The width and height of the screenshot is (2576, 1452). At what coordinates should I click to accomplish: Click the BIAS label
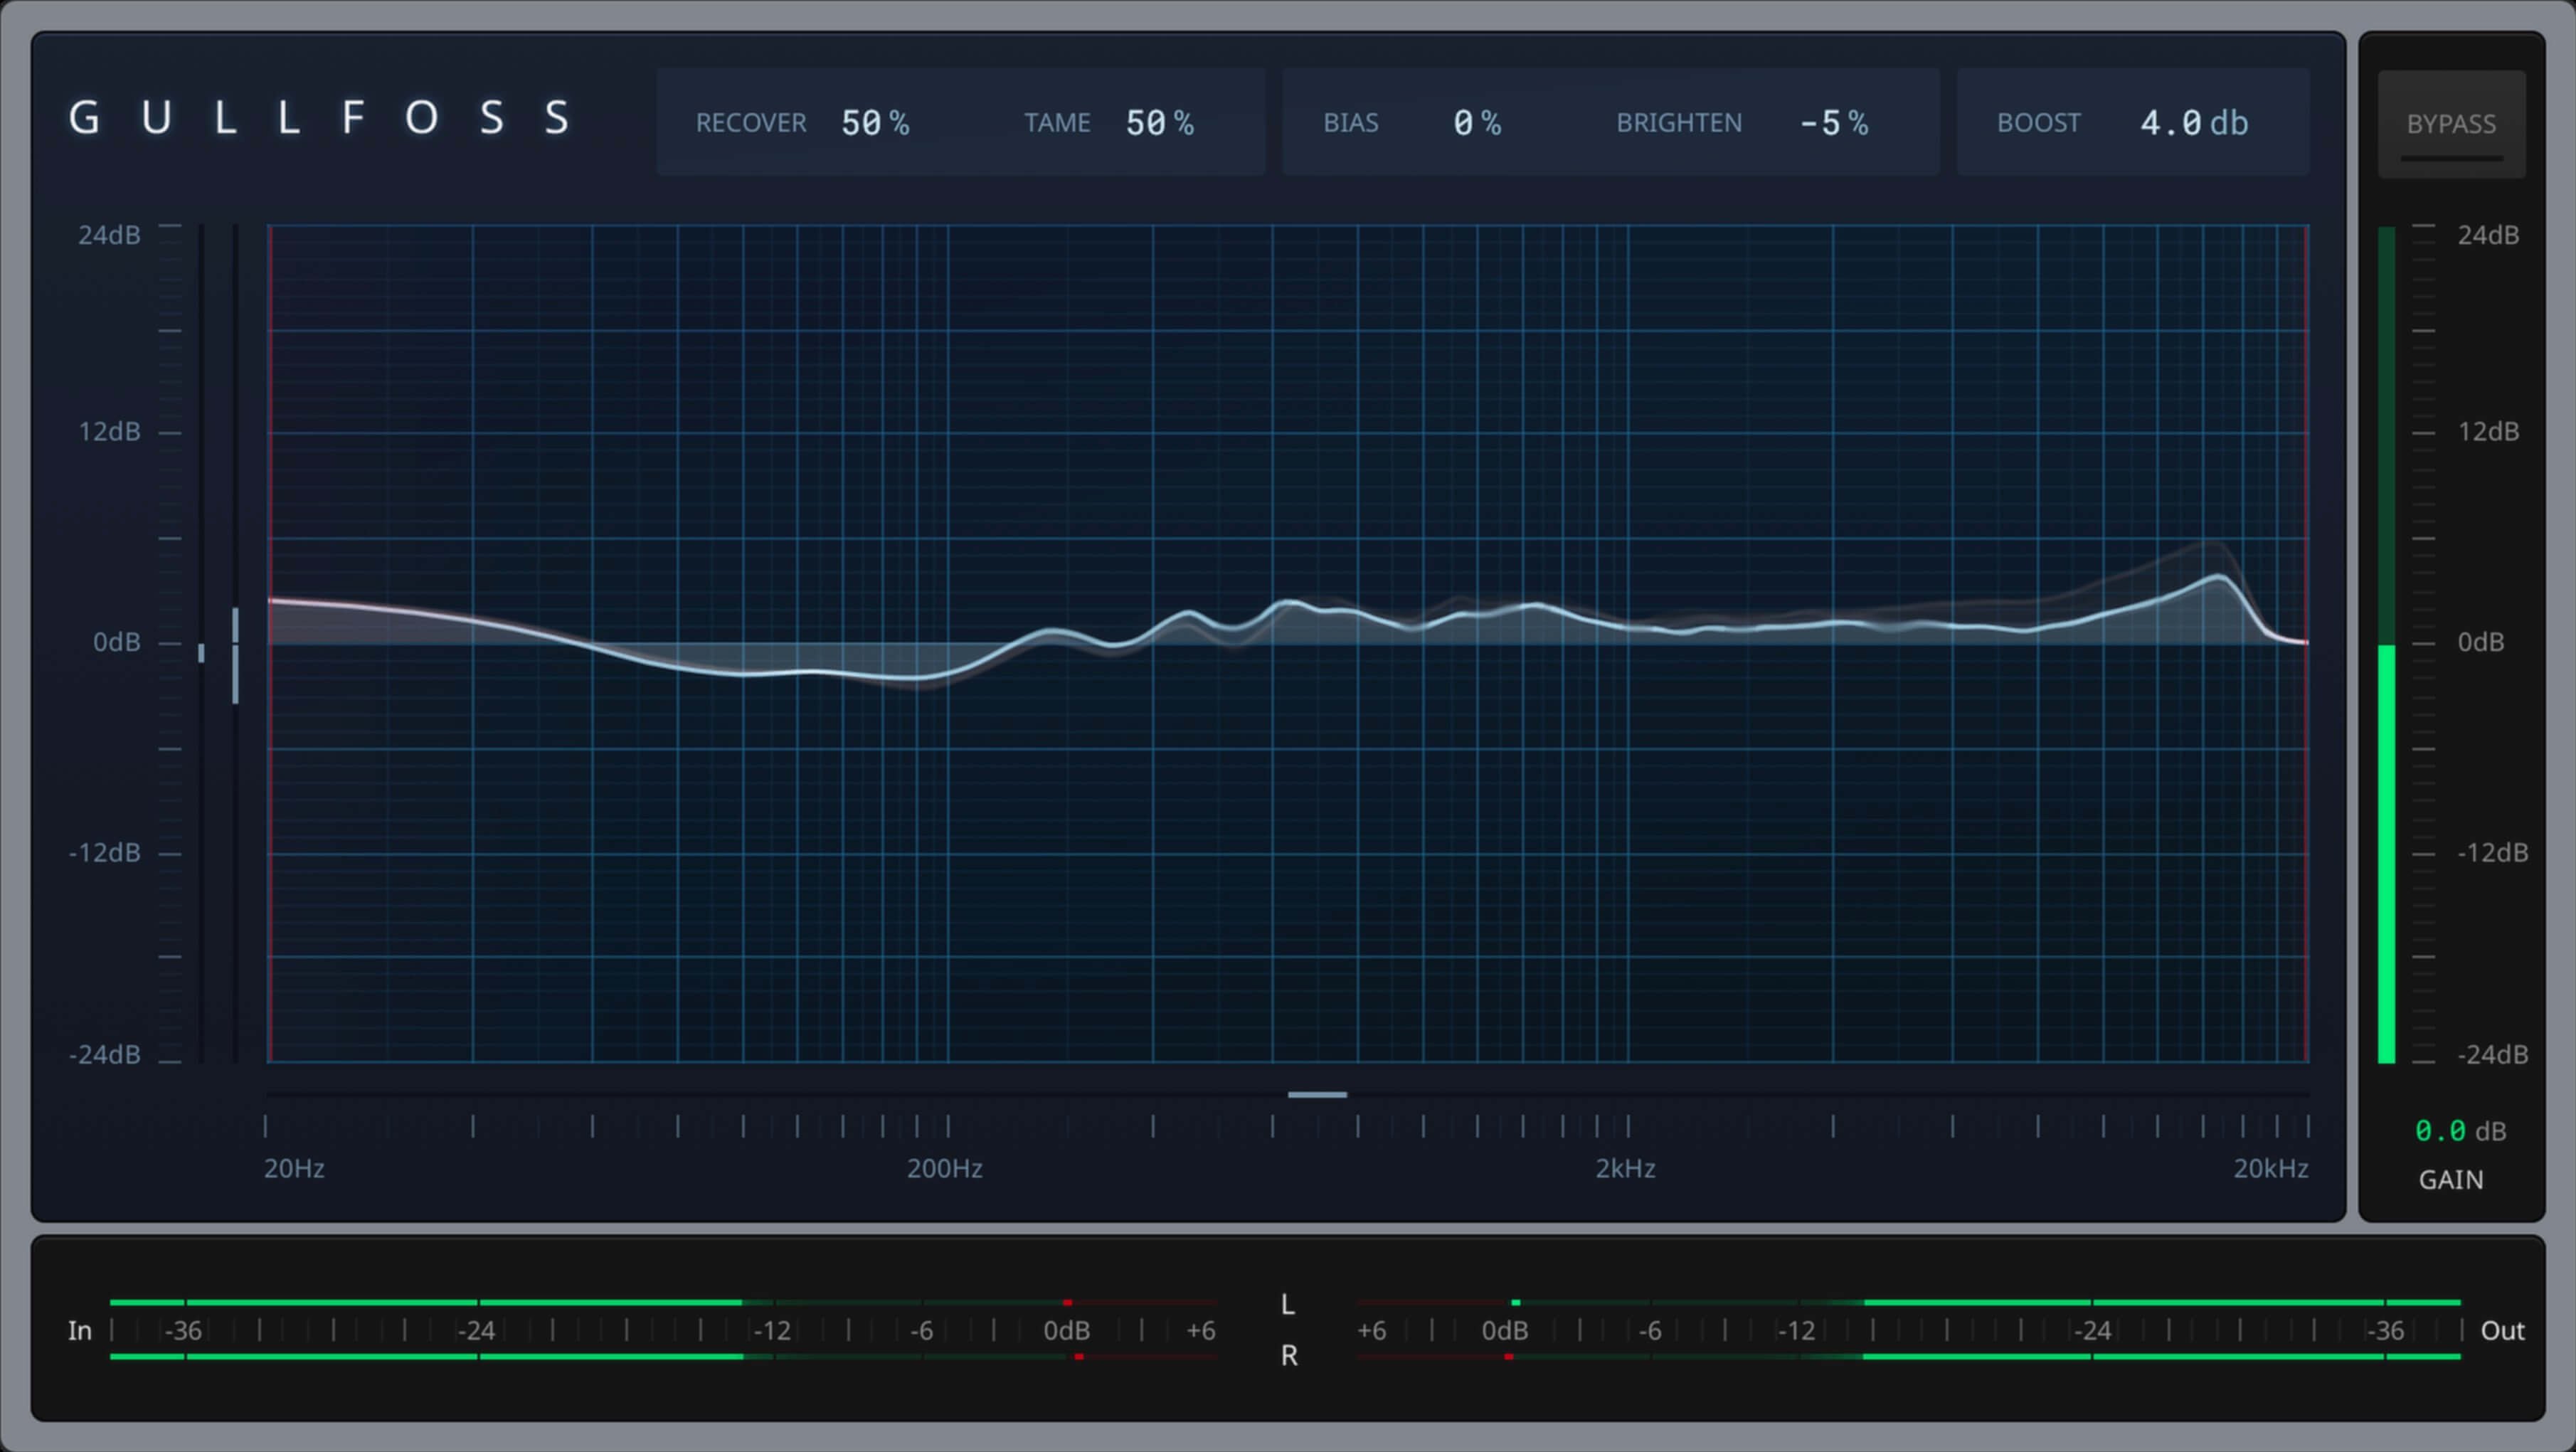1350,123
